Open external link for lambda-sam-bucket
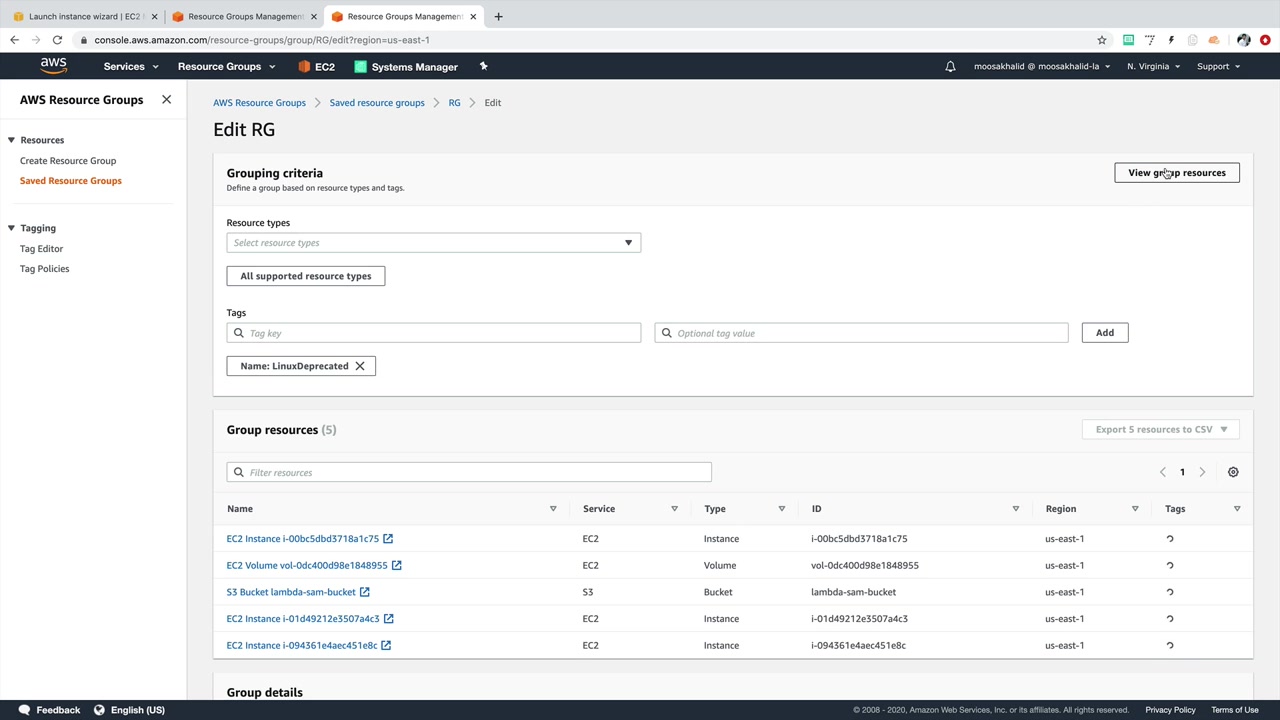 pyautogui.click(x=365, y=592)
